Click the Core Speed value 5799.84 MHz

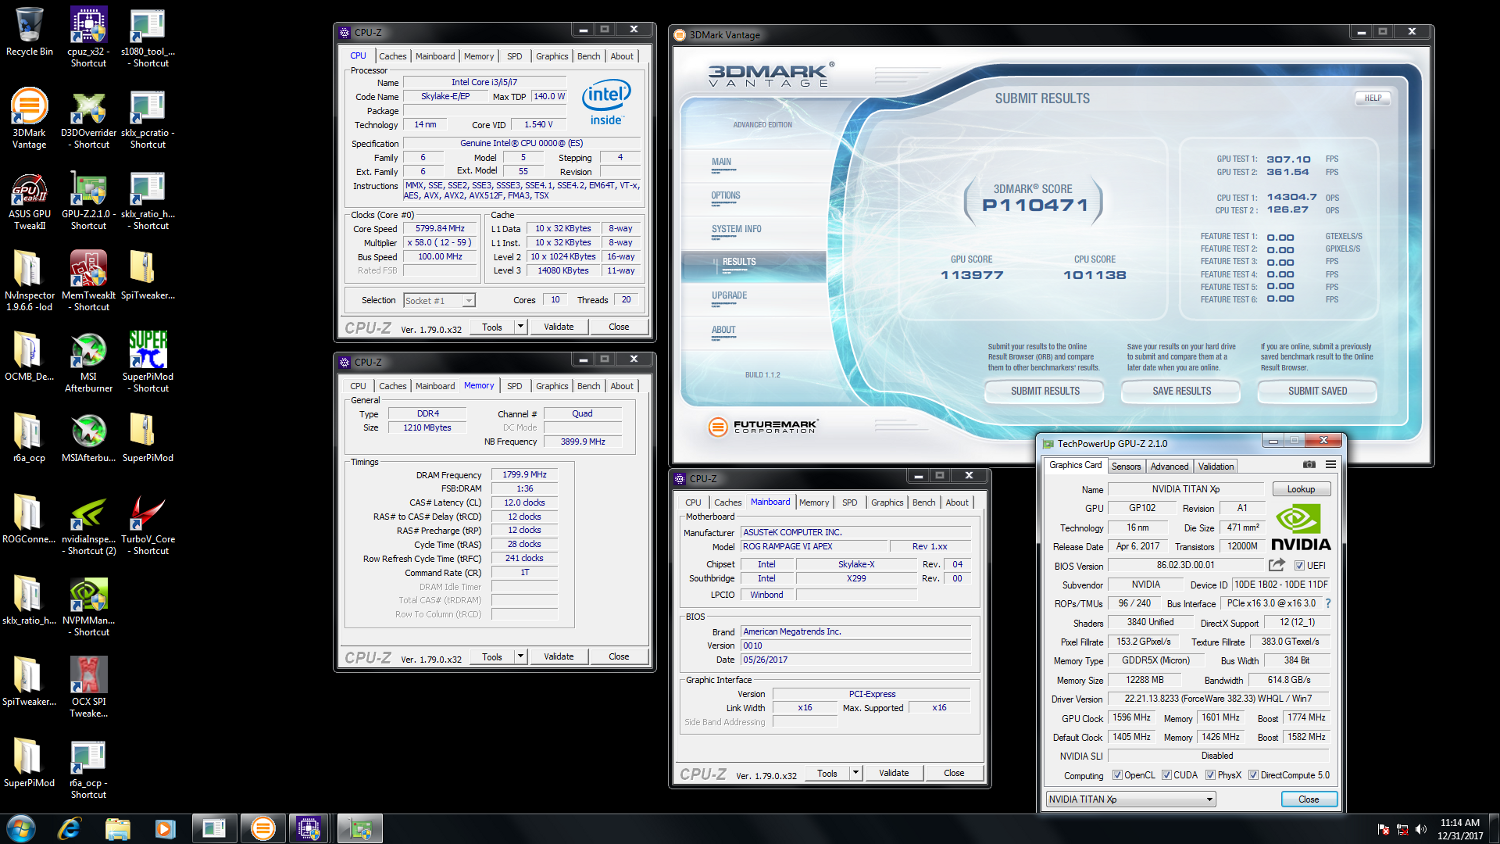pyautogui.click(x=441, y=229)
